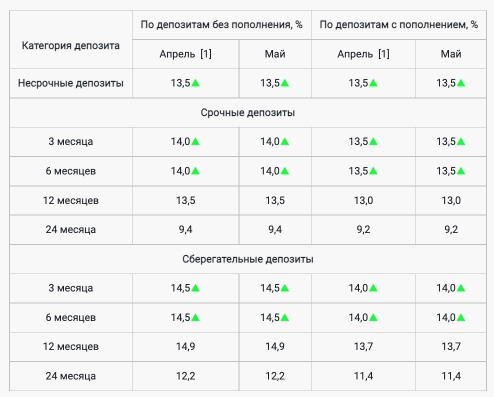The image size is (494, 397).
Task: Click green triangle in Срочные 6 месяцев last Май cell
Action: tap(461, 171)
